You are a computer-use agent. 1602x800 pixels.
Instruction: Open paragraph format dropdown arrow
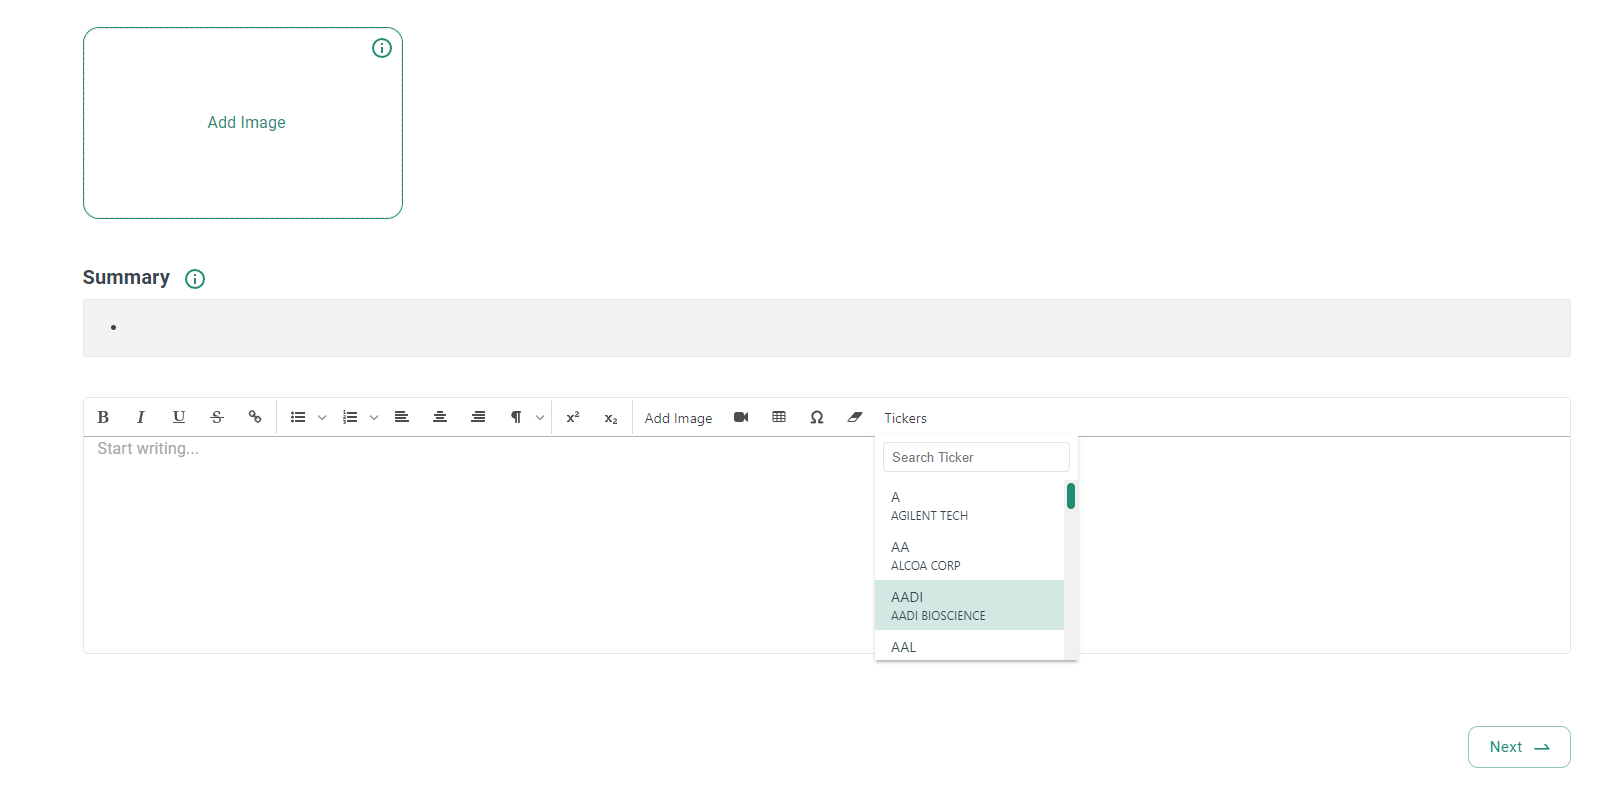540,418
